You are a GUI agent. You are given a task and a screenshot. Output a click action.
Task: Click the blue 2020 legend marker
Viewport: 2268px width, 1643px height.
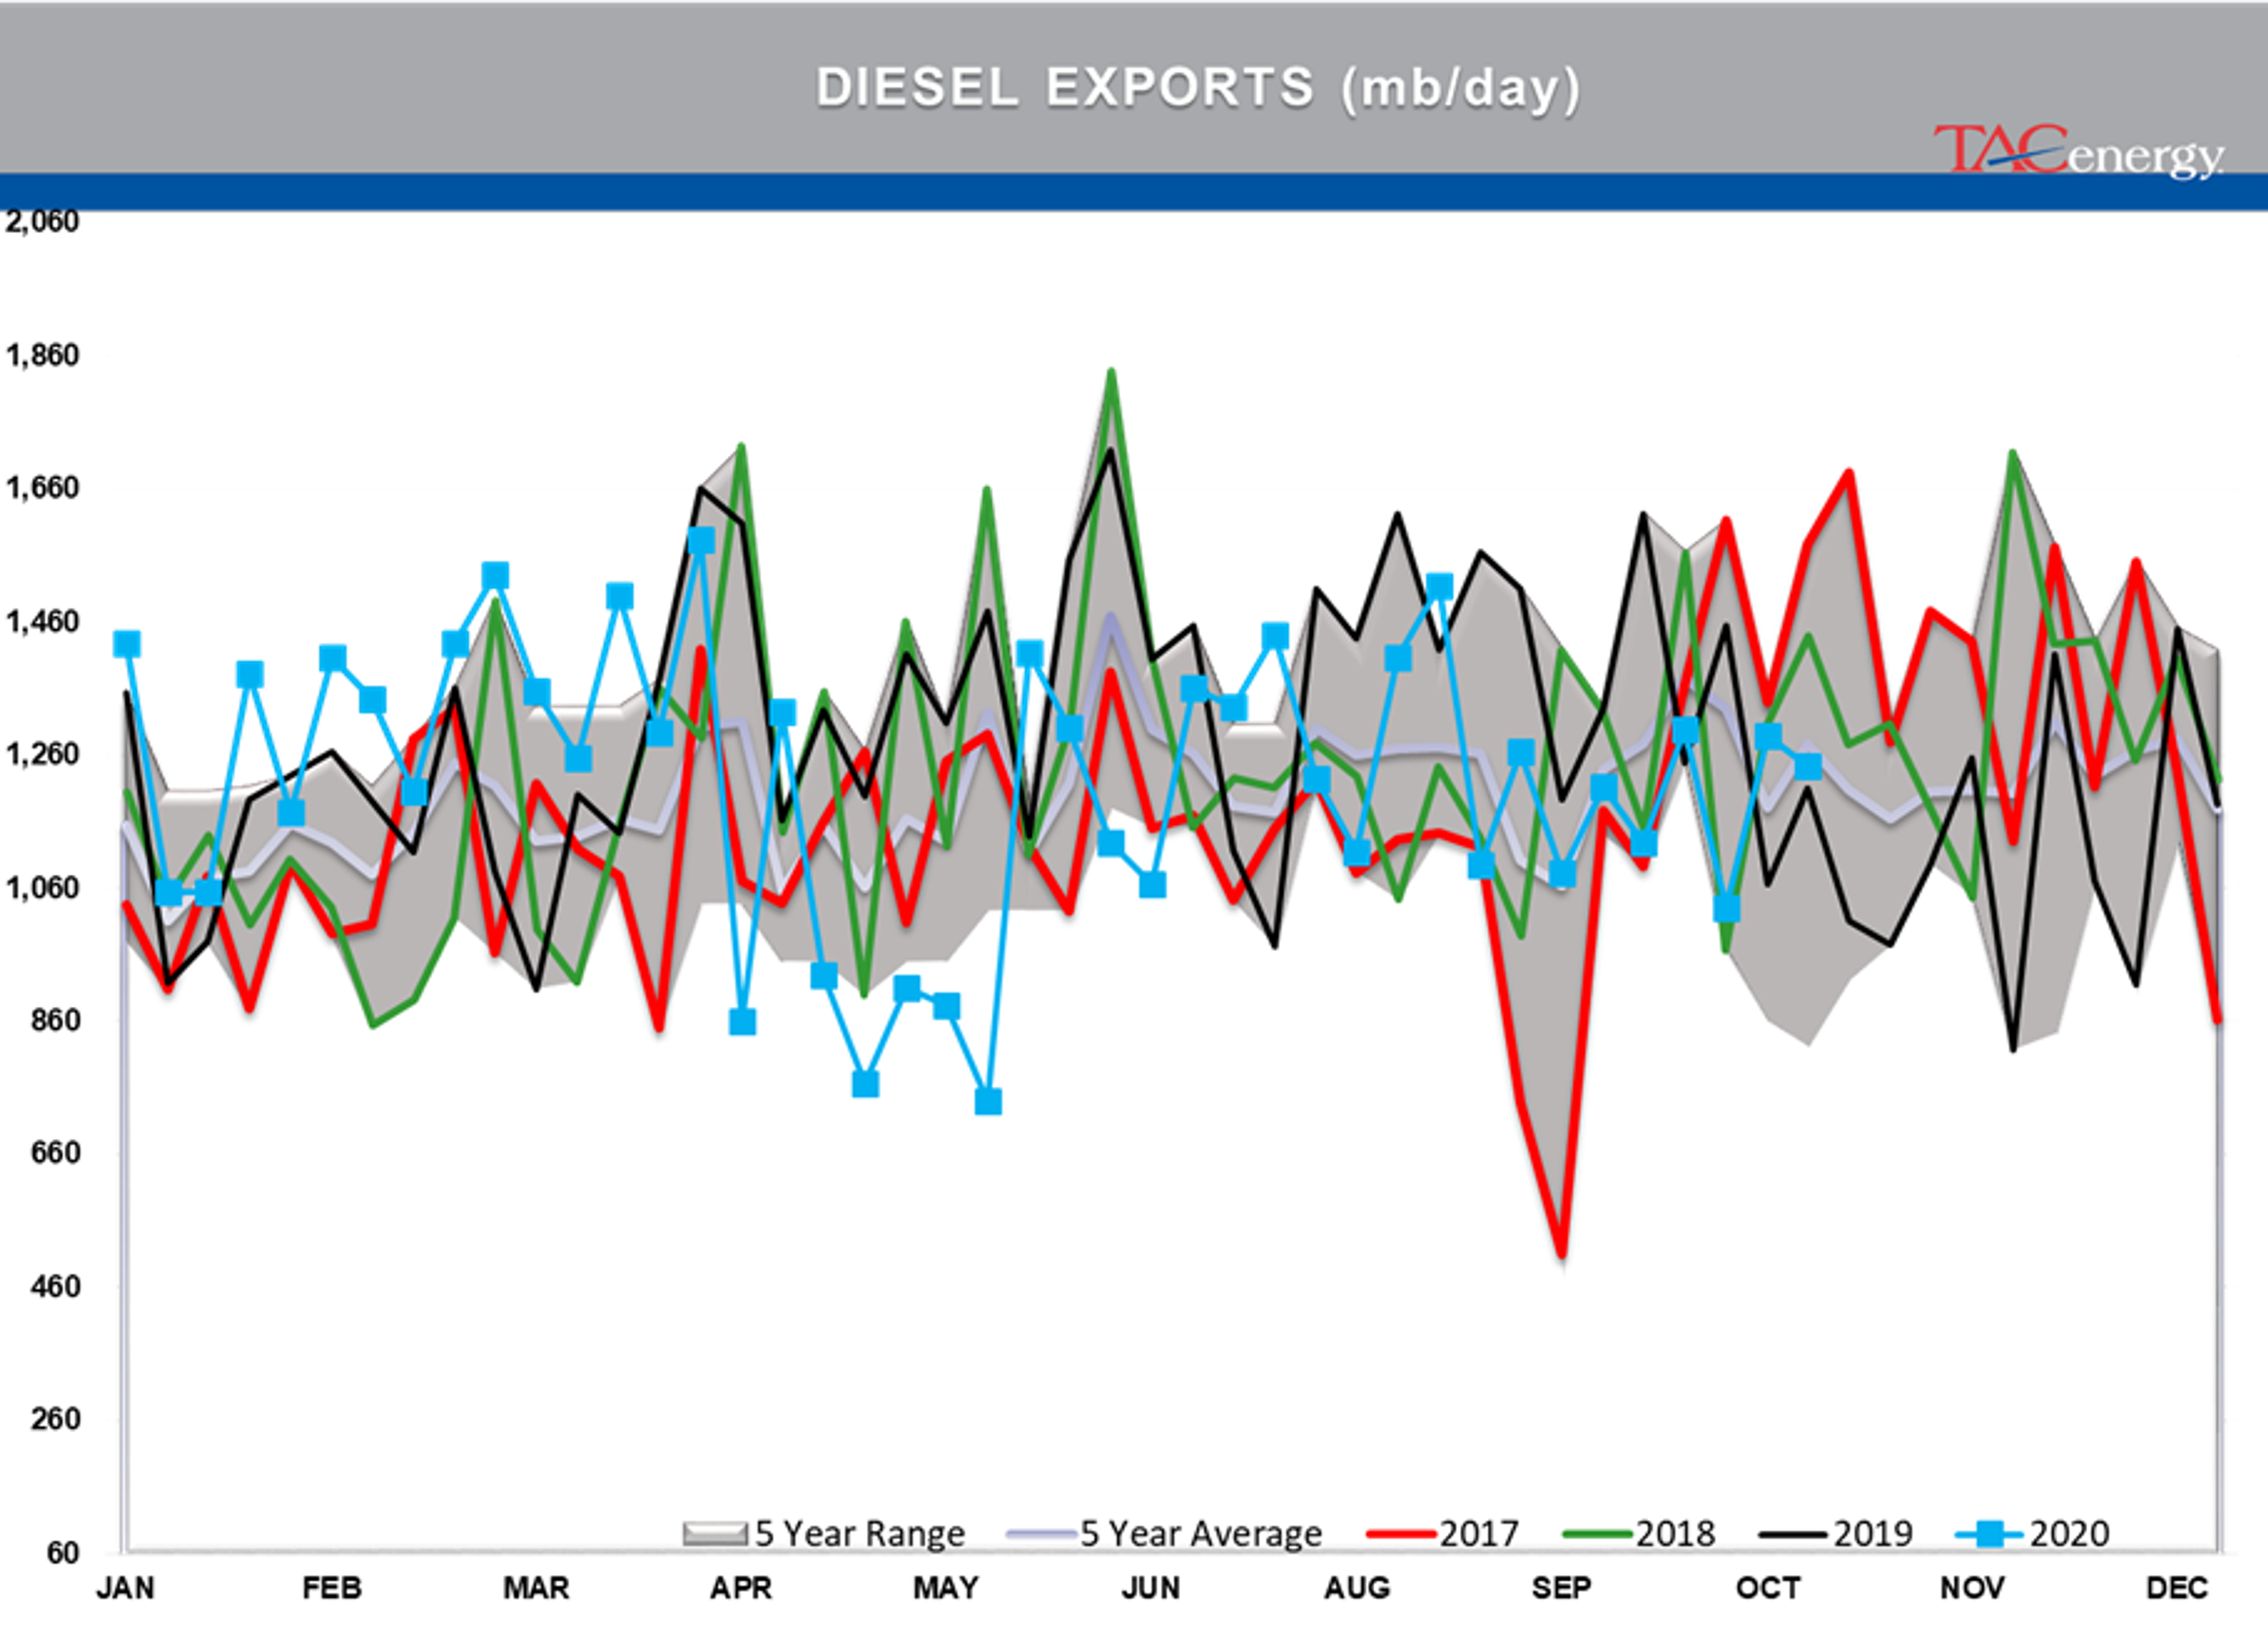(1991, 1534)
